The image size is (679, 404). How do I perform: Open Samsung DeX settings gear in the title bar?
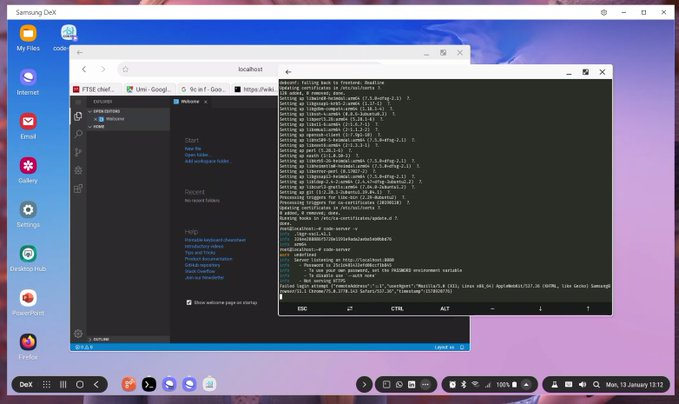[x=604, y=13]
